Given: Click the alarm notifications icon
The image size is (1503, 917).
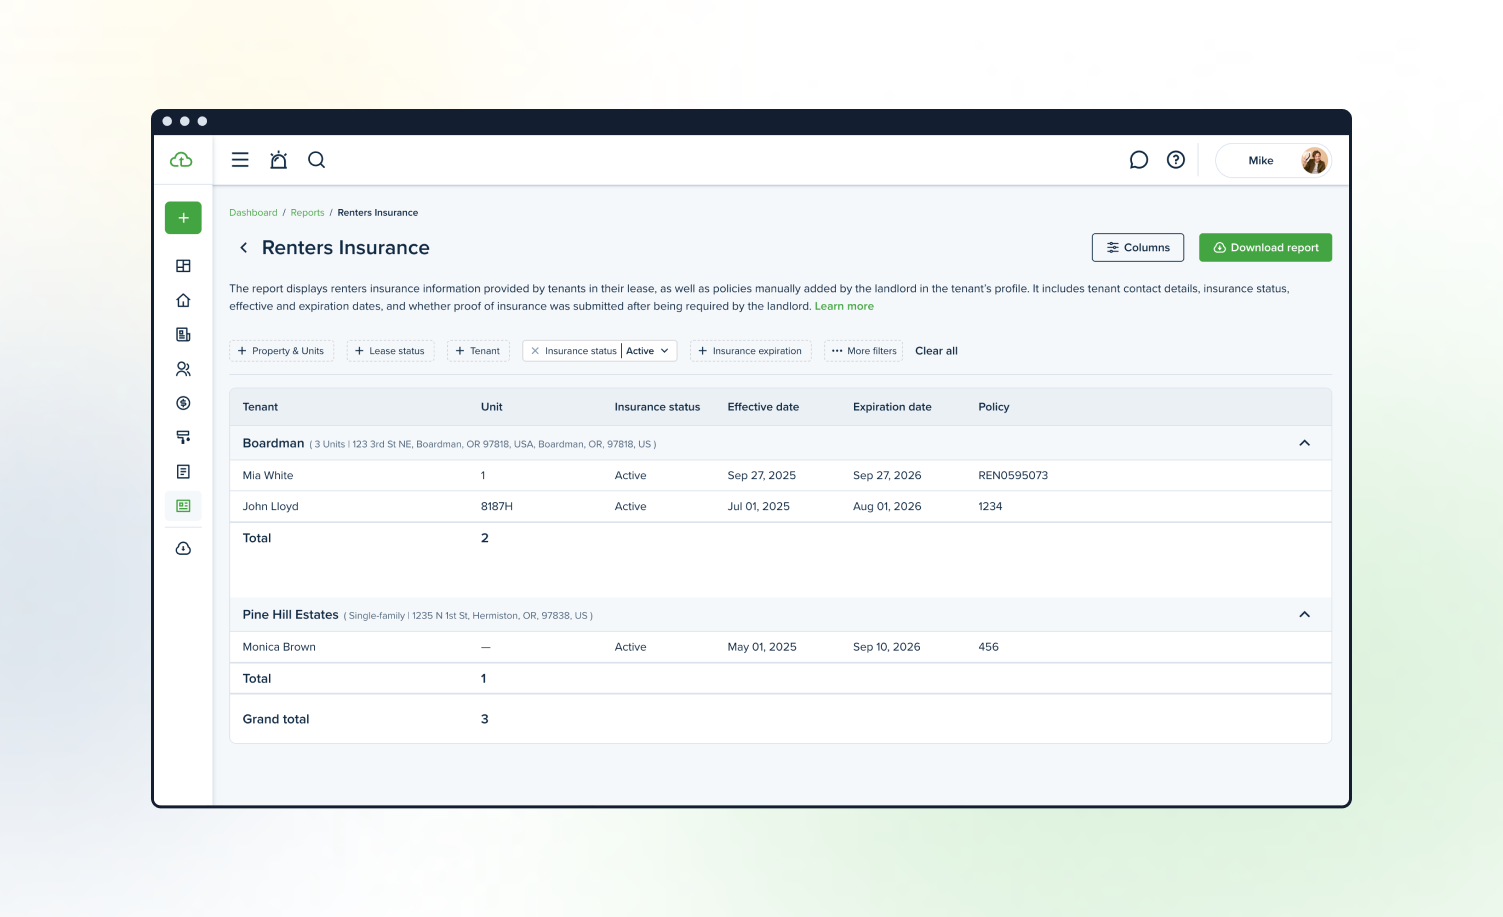Looking at the screenshot, I should point(279,160).
